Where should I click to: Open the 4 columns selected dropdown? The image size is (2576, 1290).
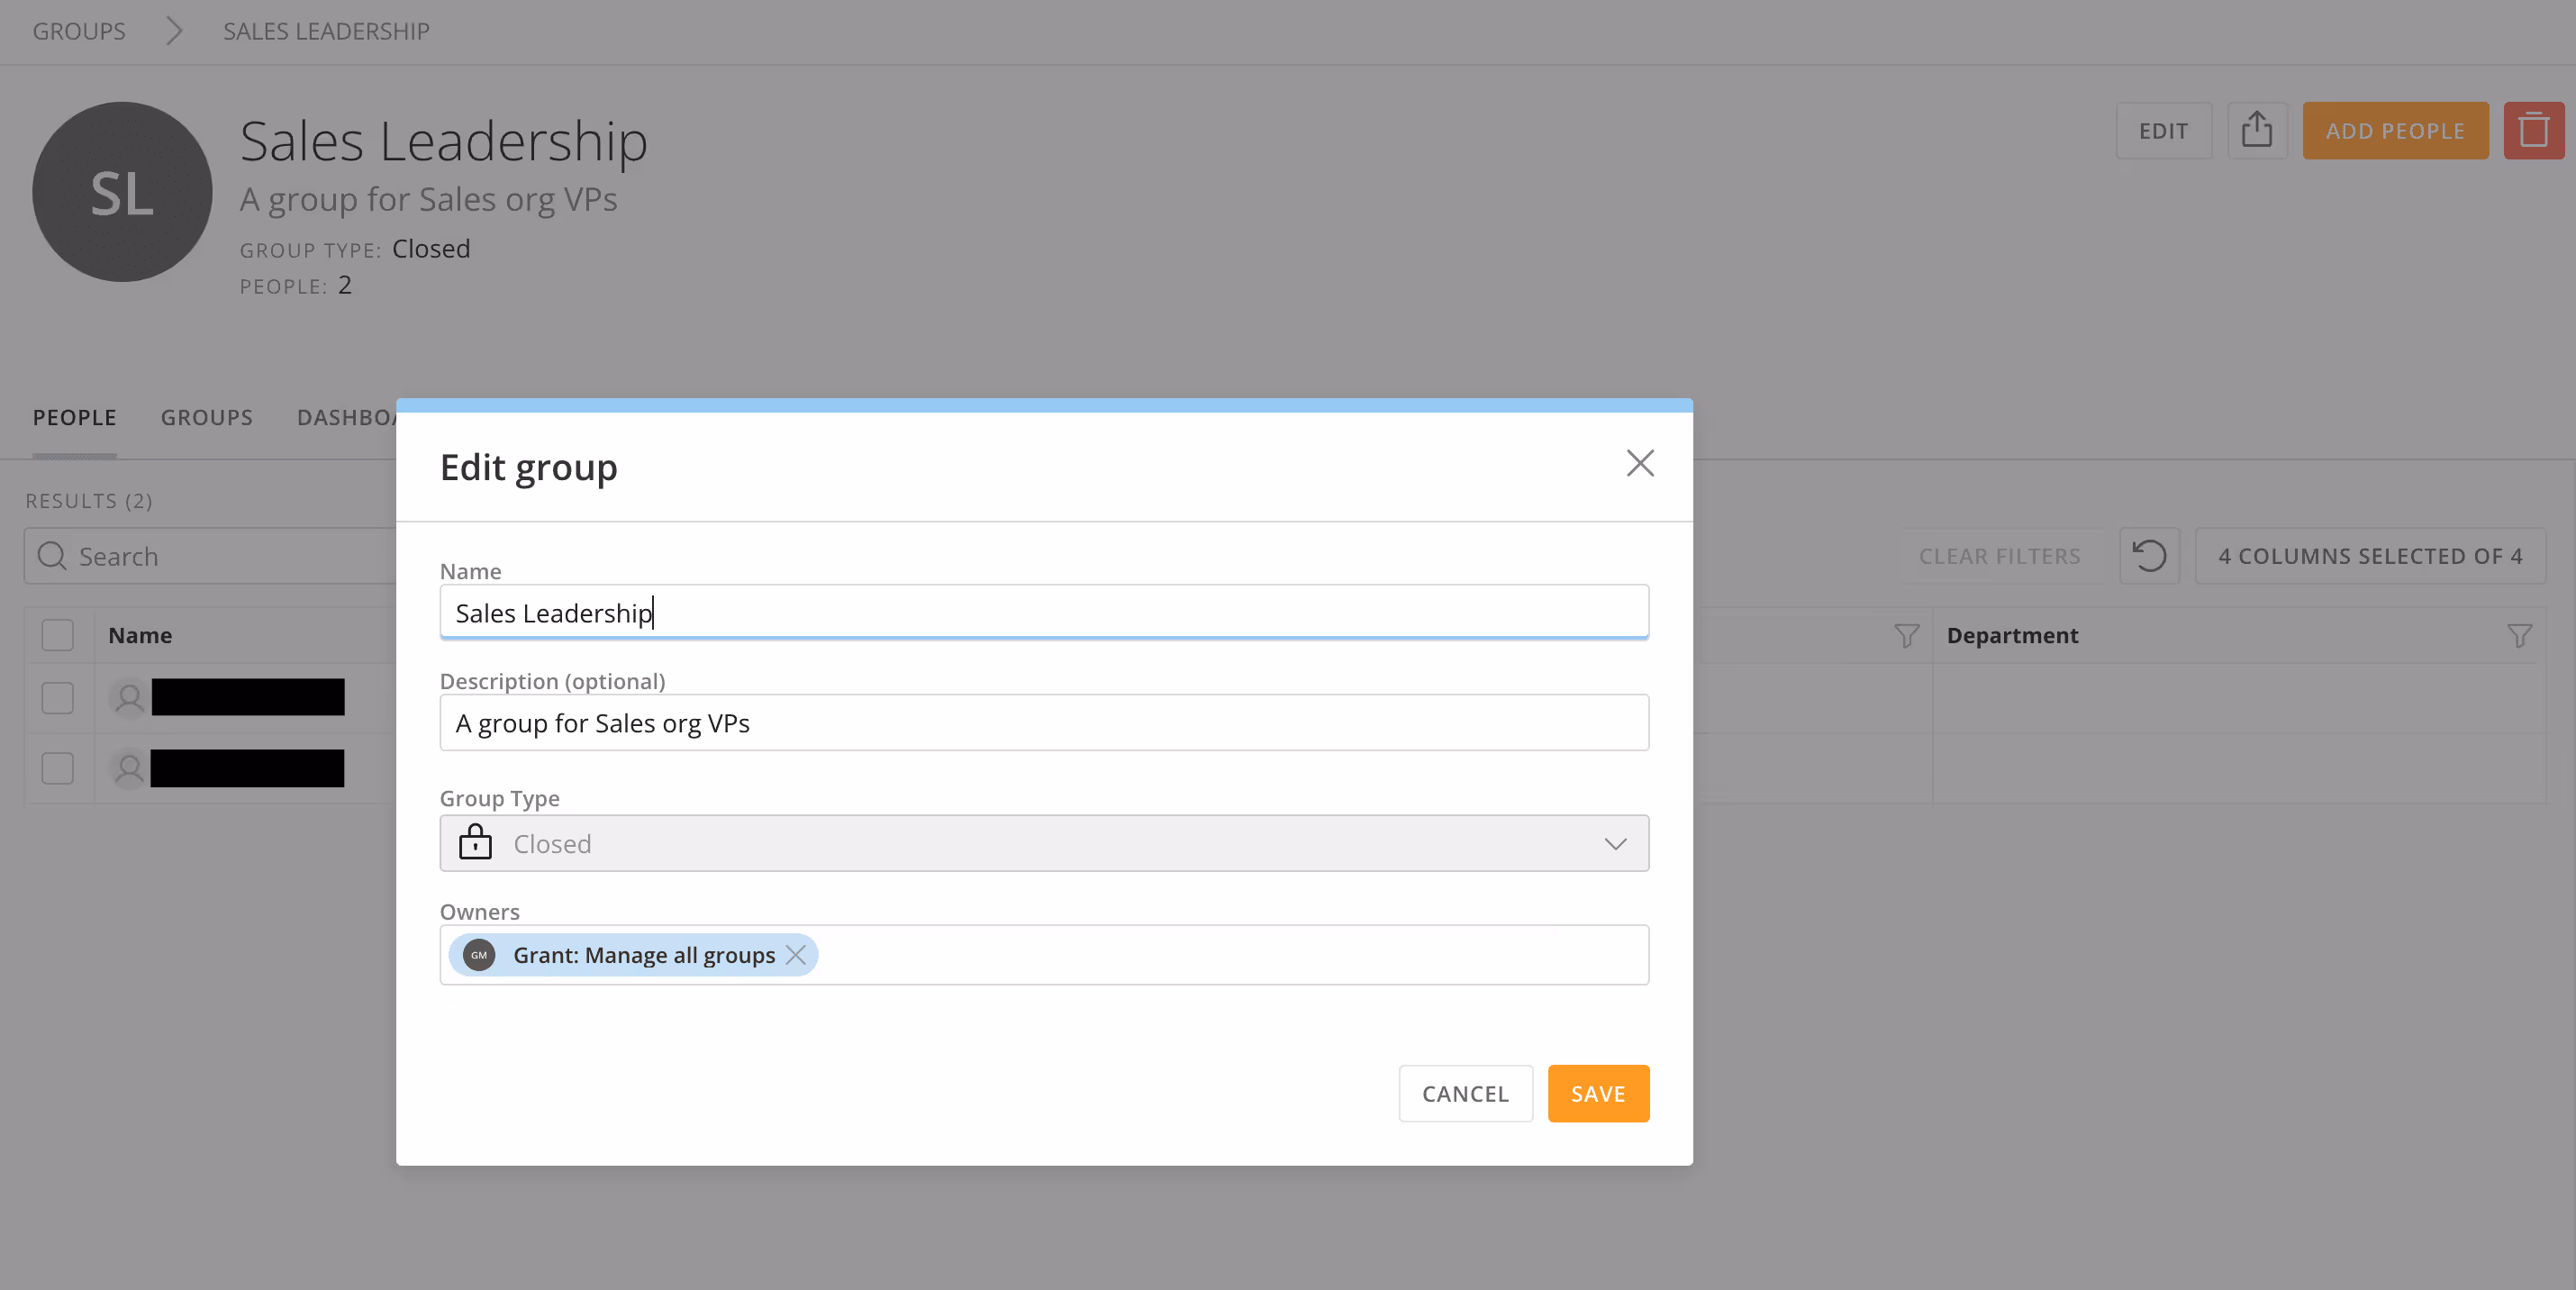pyautogui.click(x=2369, y=556)
